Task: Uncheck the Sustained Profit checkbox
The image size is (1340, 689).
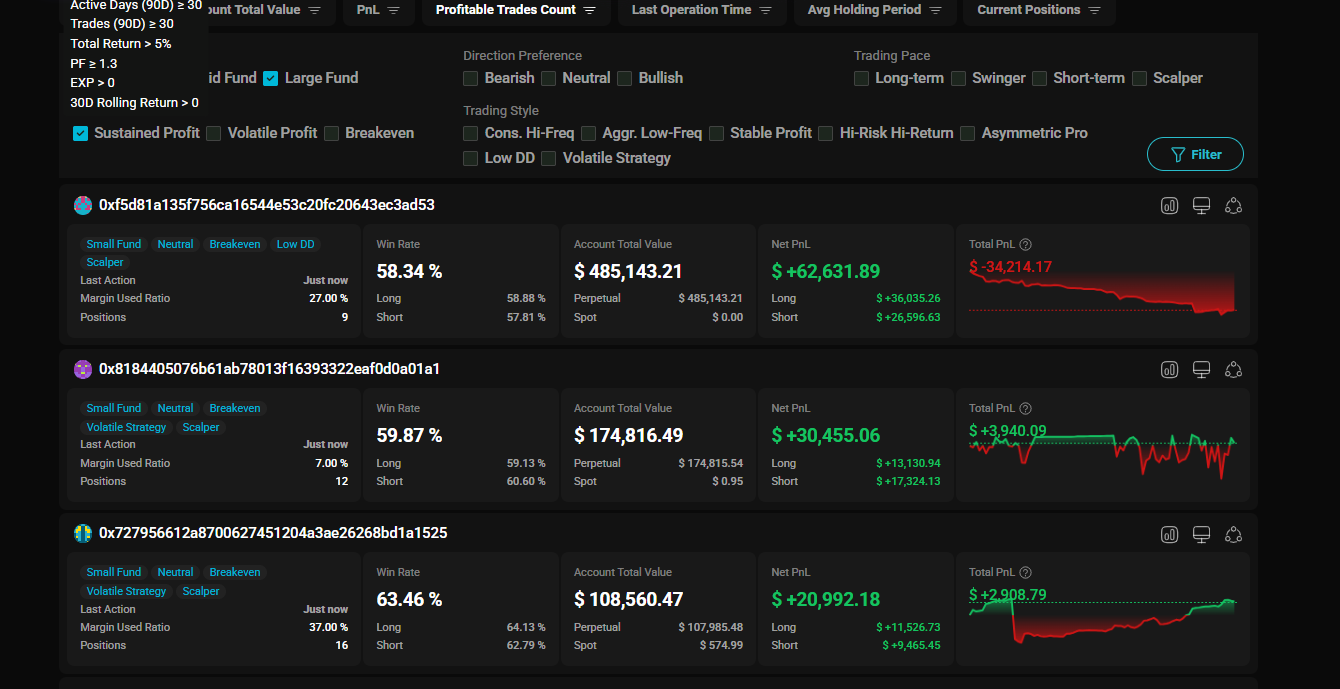Action: (x=81, y=133)
